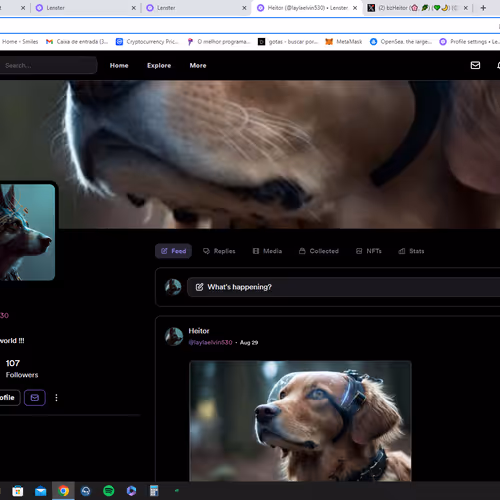Switch to the Replies tab

[219, 251]
